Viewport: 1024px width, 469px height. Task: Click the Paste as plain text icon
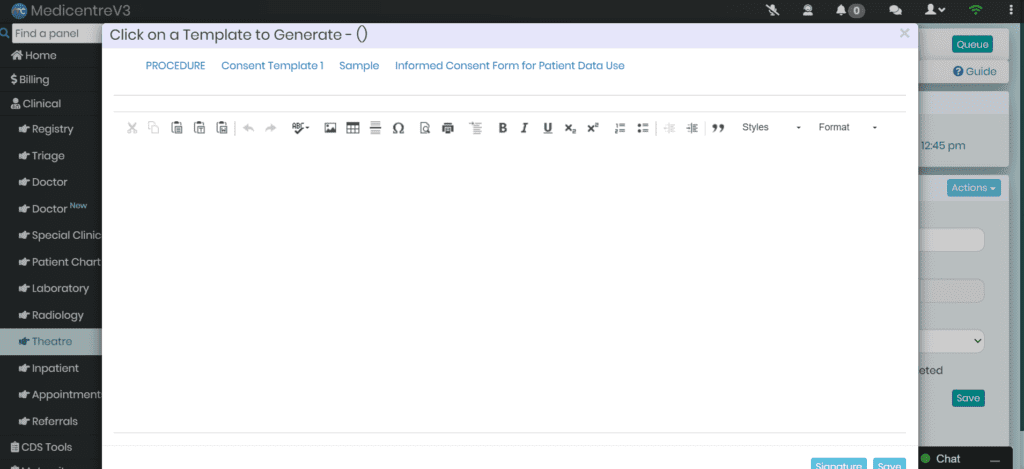(x=200, y=128)
